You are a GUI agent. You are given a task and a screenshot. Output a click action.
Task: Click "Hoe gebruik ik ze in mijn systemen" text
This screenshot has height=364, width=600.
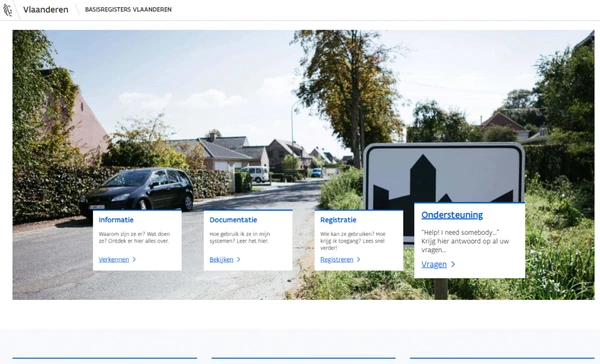[x=240, y=237]
